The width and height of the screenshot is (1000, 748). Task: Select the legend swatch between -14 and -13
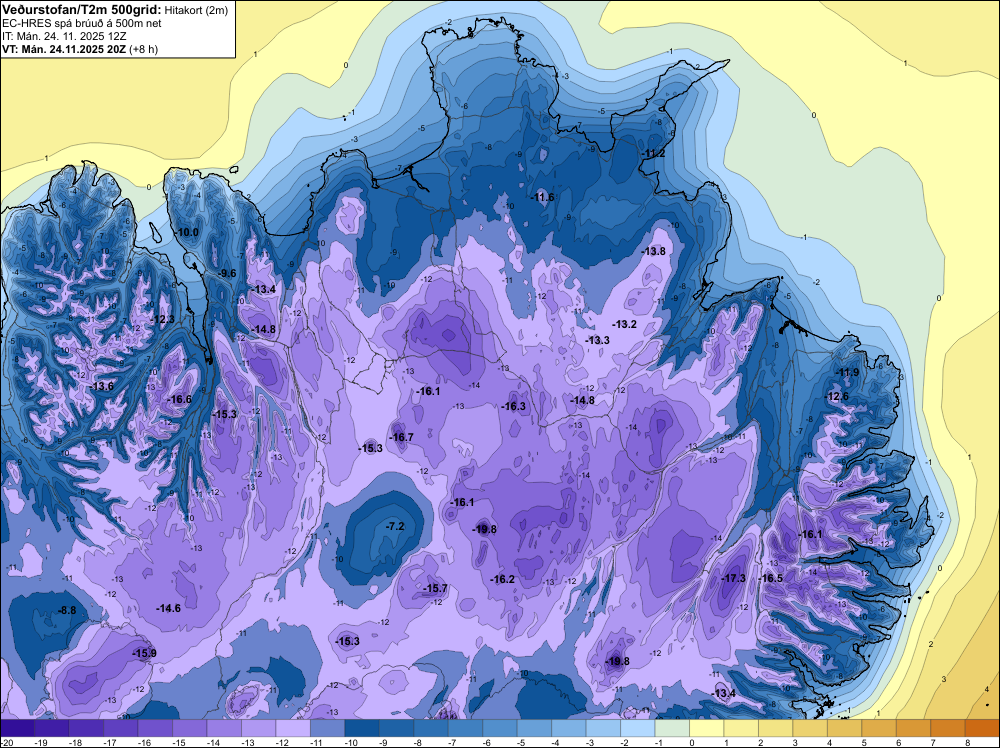pos(224,728)
